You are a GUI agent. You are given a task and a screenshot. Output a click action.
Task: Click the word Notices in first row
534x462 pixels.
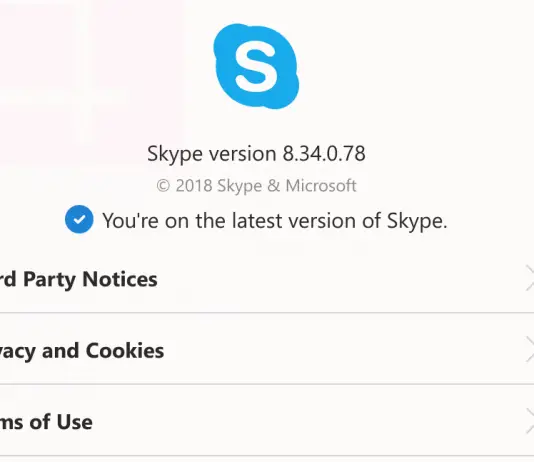(120, 279)
